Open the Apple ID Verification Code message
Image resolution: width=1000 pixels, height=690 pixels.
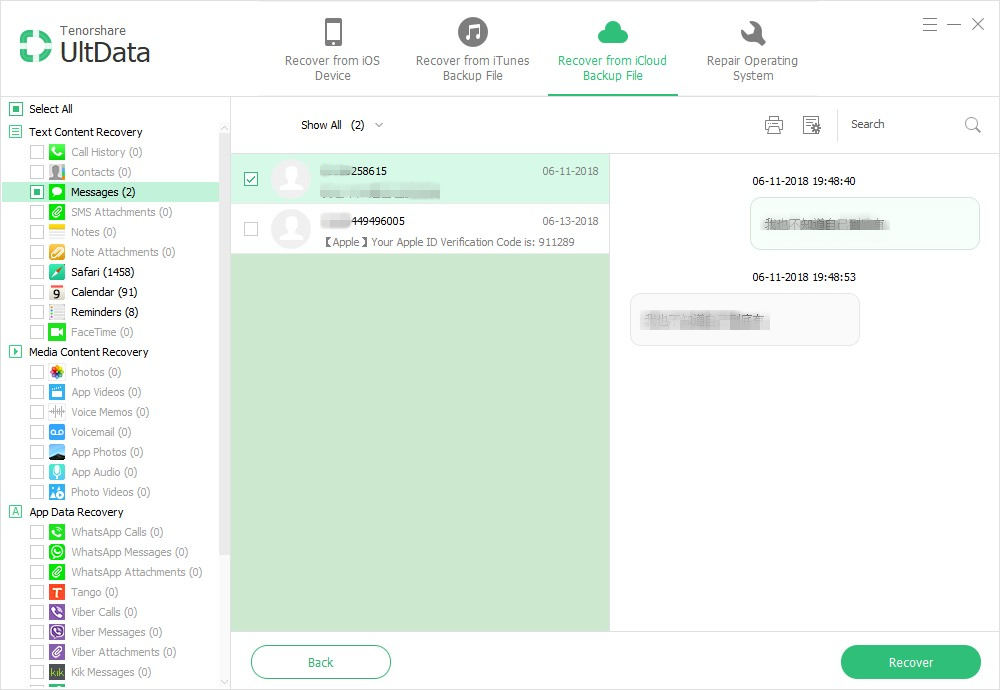pyautogui.click(x=420, y=228)
